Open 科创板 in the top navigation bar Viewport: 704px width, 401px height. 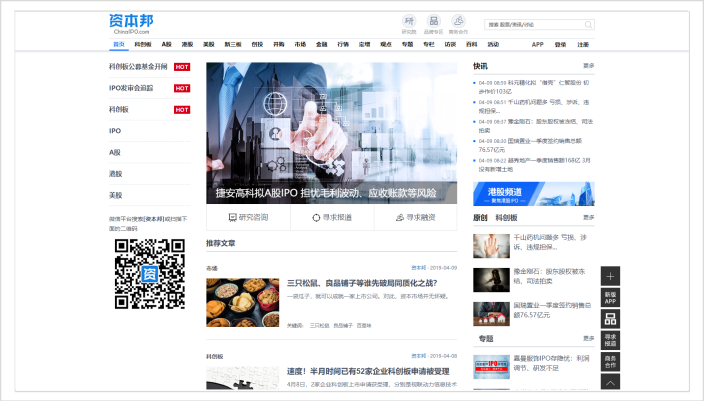pyautogui.click(x=143, y=44)
